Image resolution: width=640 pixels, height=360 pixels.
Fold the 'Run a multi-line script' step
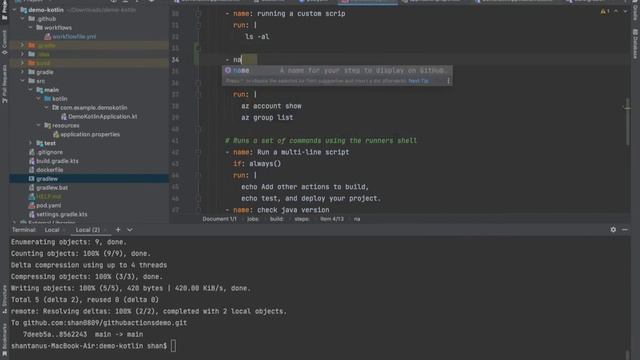[198, 152]
